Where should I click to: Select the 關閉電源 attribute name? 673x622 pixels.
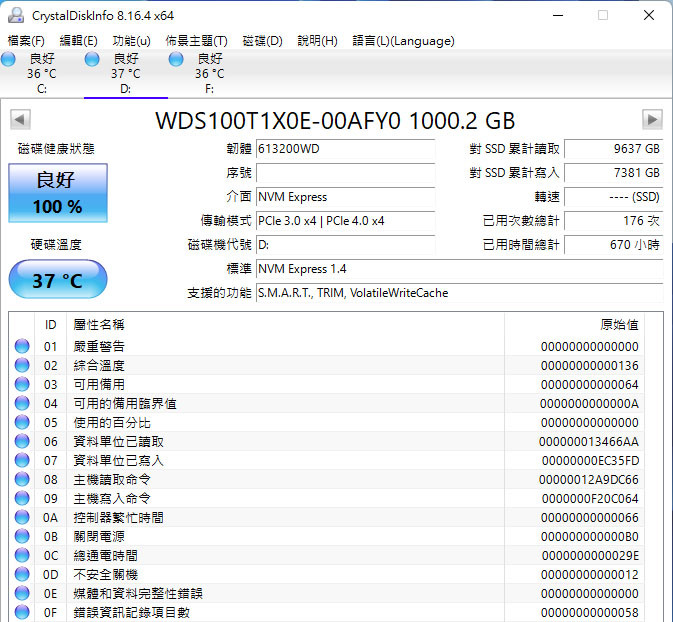coord(99,536)
